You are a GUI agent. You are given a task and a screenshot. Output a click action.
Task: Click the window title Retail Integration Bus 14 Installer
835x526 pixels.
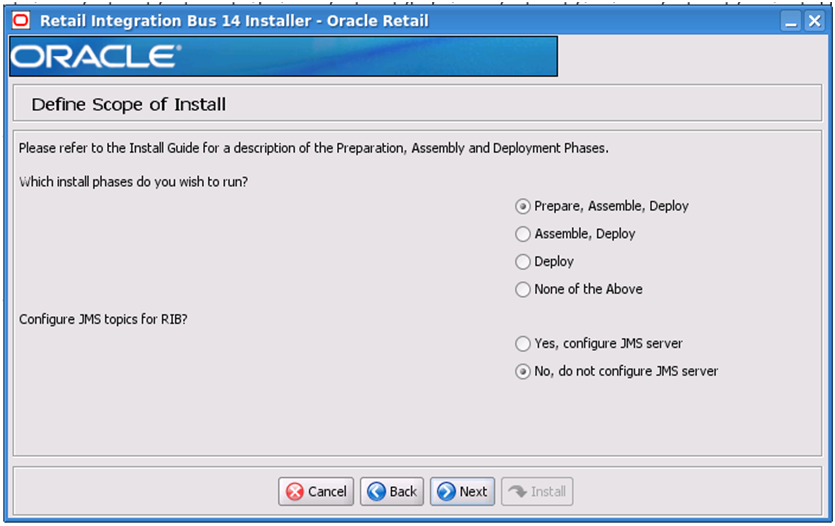[234, 21]
